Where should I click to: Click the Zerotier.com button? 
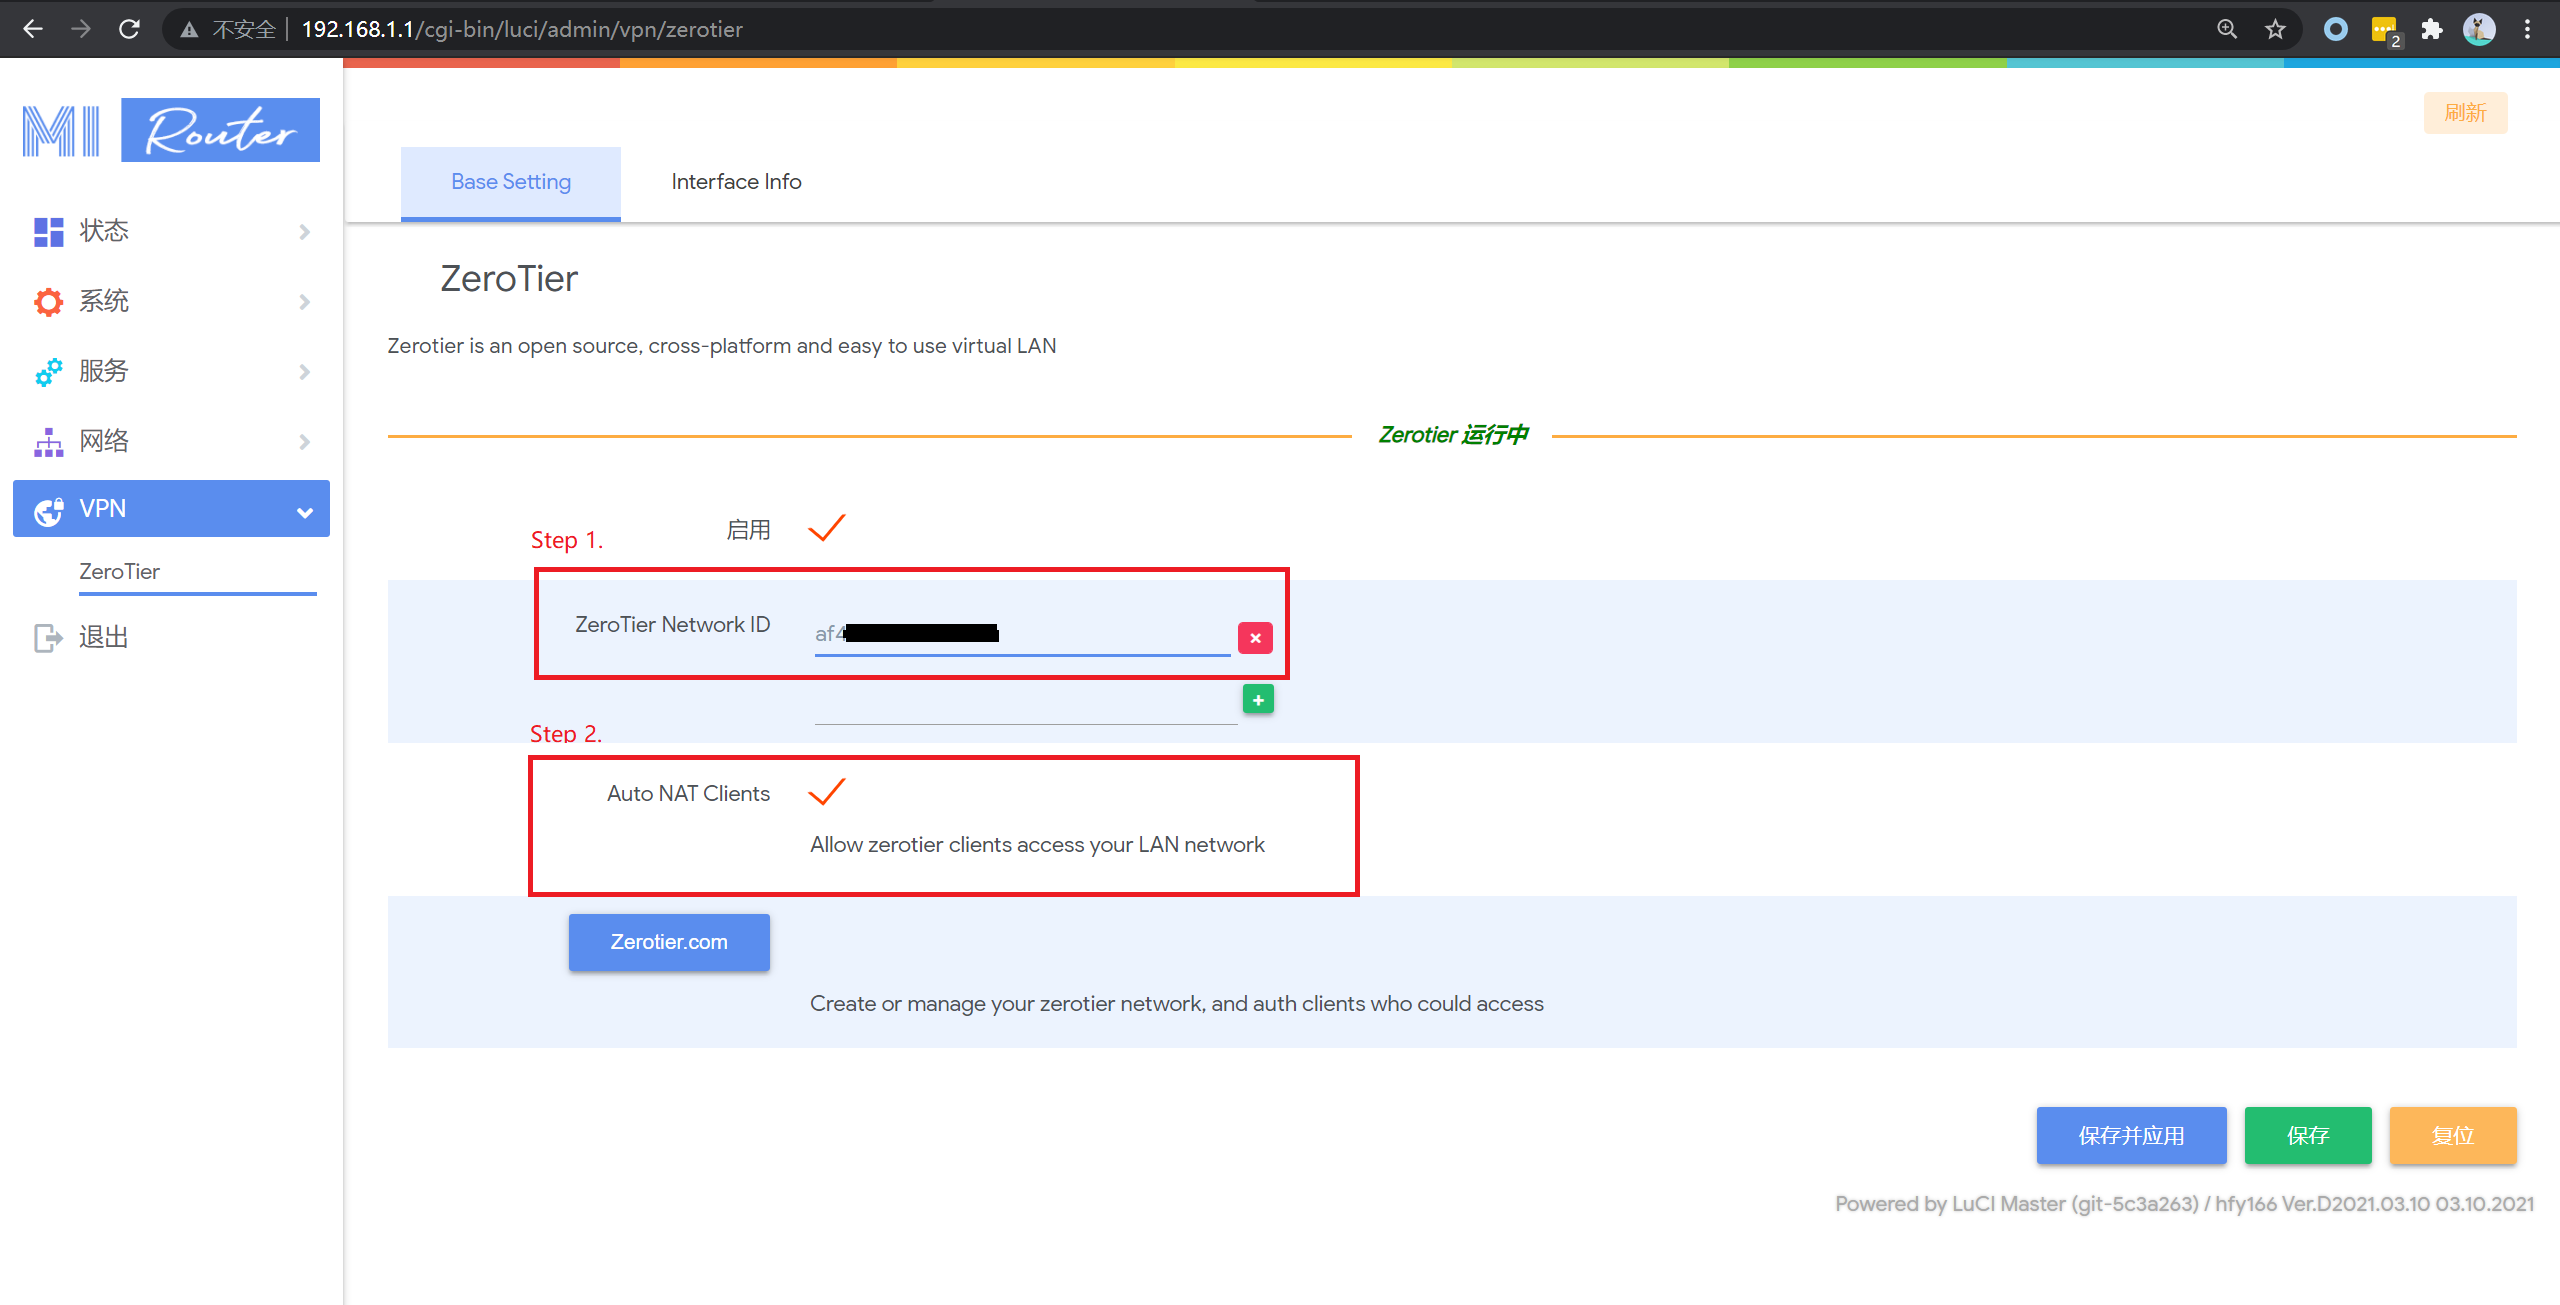click(667, 940)
